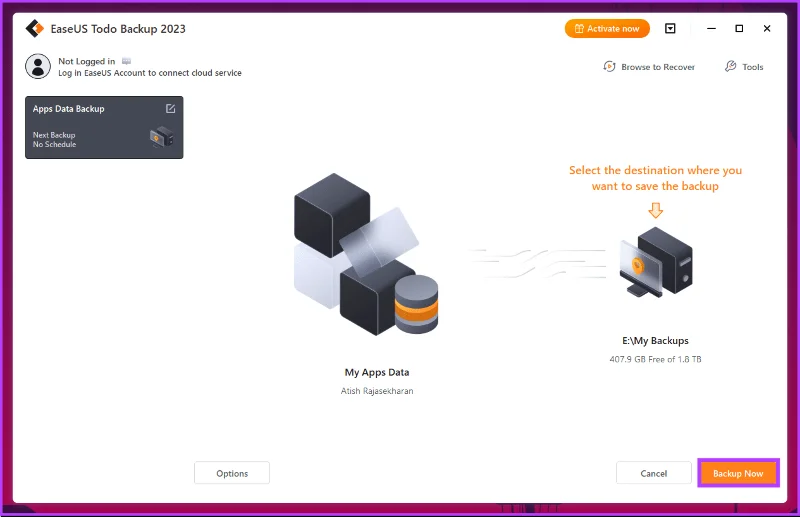Click the My Apps Data label
This screenshot has width=800, height=517.
pos(377,373)
